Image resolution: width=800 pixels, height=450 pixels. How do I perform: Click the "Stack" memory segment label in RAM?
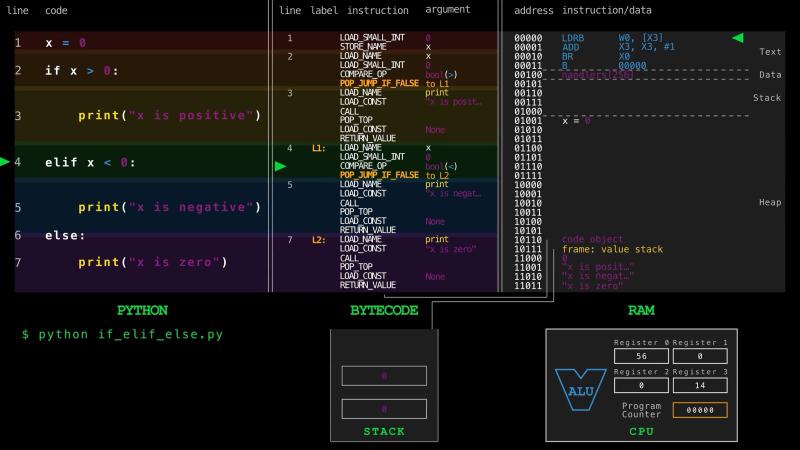pyautogui.click(x=767, y=97)
